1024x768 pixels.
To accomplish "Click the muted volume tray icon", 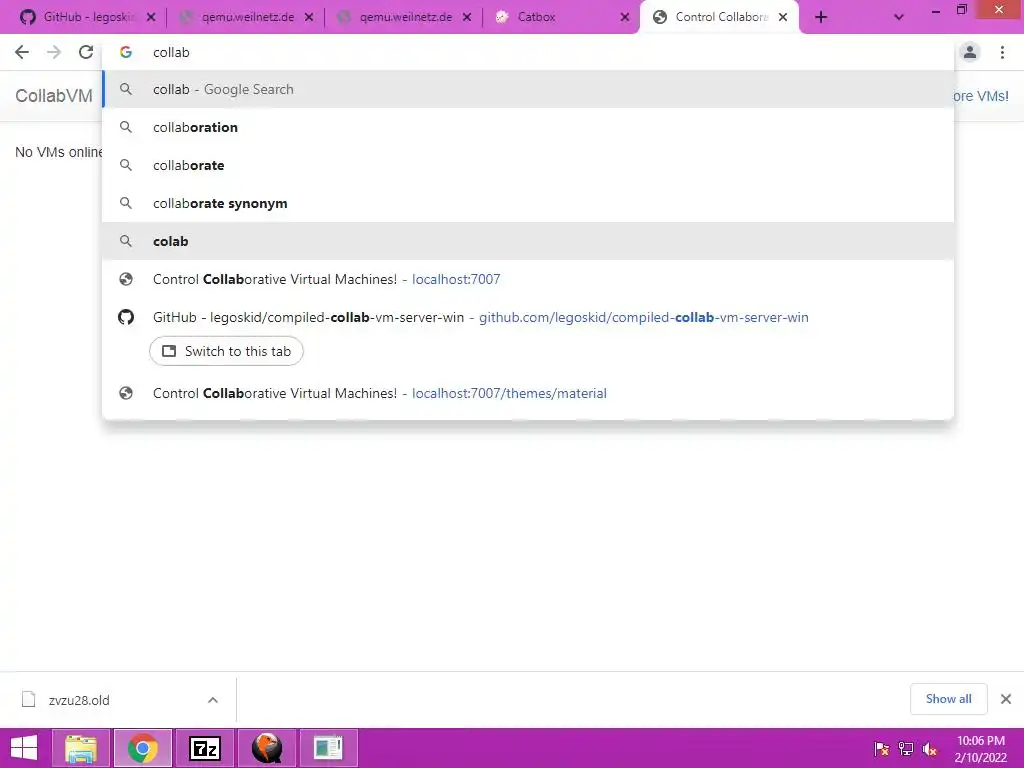I will tap(930, 749).
